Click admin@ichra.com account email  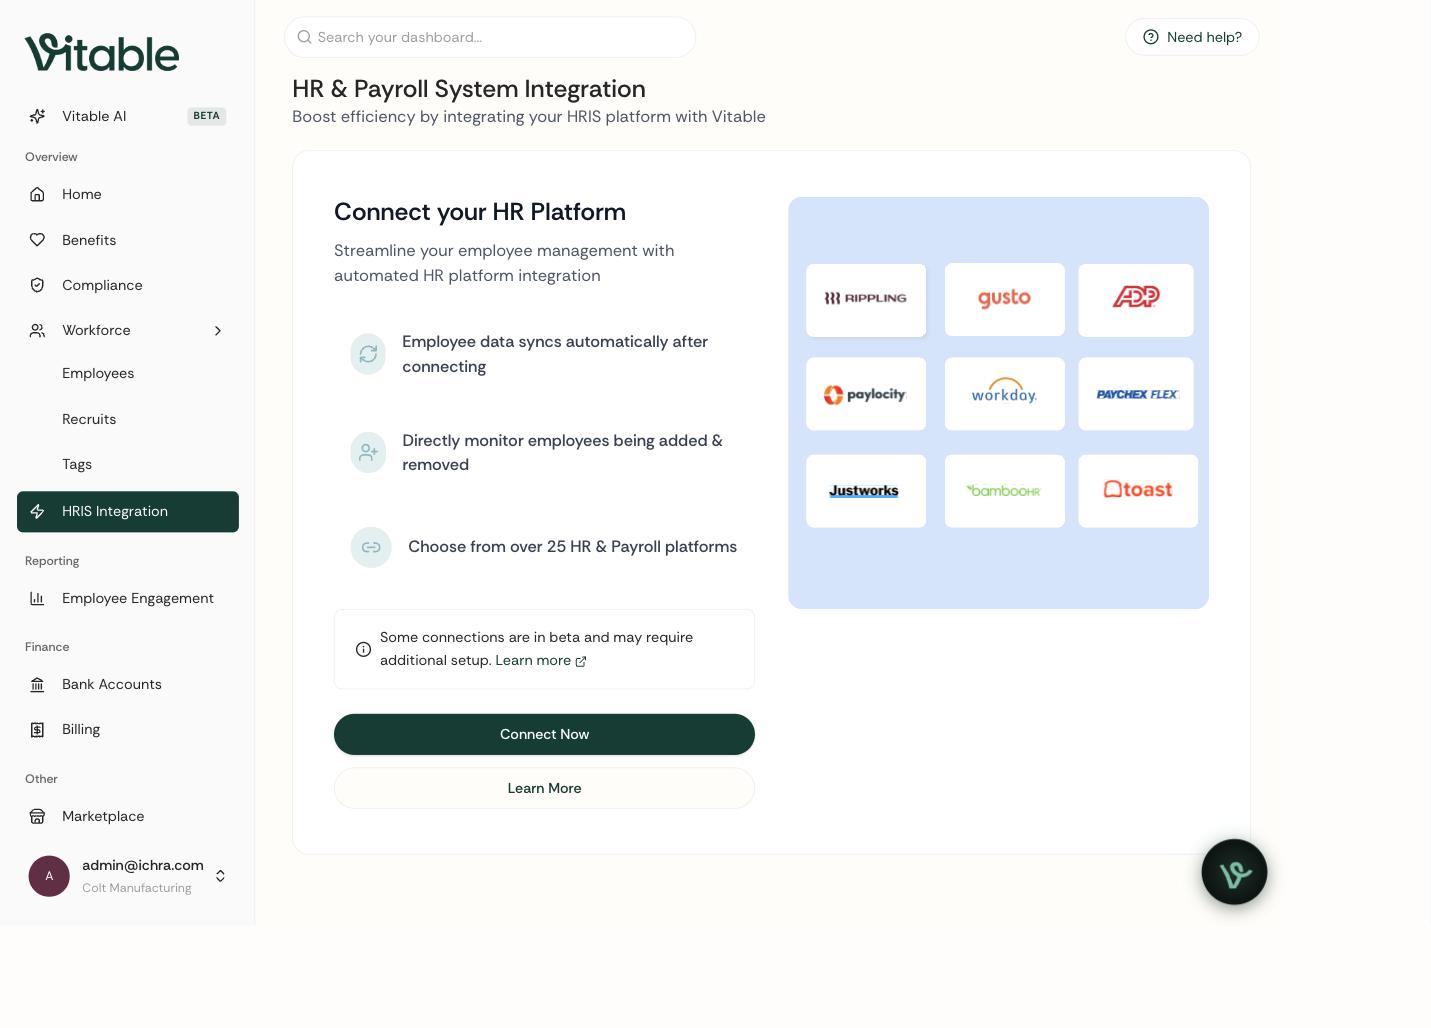[x=143, y=865]
